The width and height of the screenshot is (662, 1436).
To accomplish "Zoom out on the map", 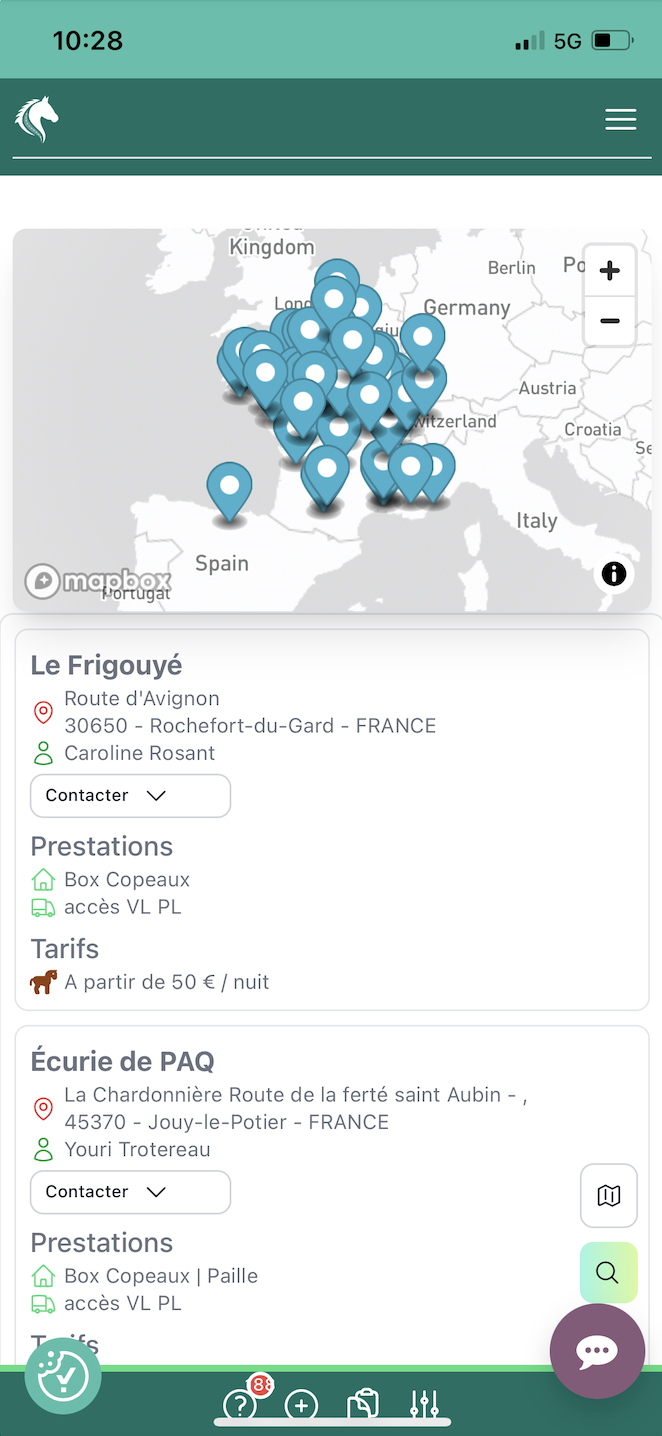I will click(609, 321).
